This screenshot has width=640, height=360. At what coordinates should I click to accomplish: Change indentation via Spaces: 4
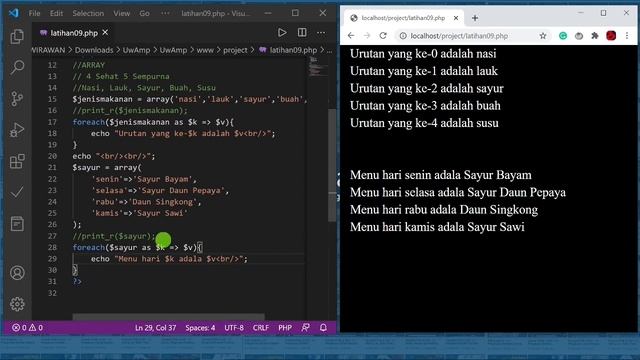point(200,328)
